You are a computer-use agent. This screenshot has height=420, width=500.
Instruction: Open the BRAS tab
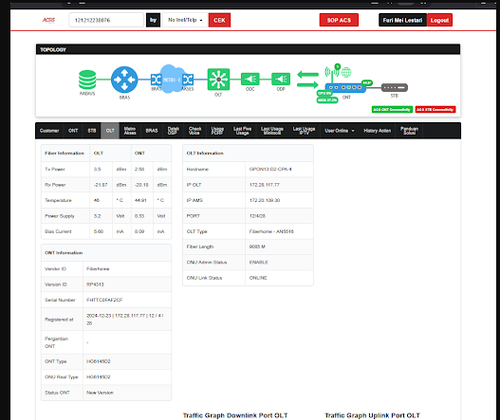152,131
